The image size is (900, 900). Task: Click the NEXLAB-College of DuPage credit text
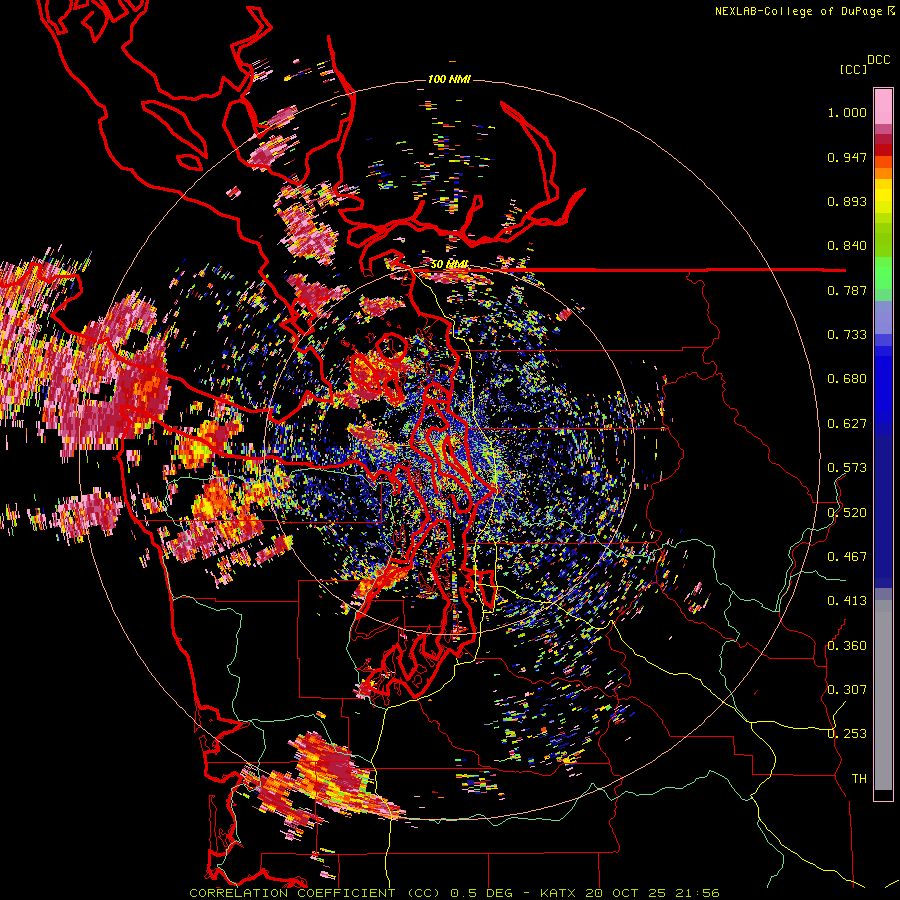[x=804, y=11]
